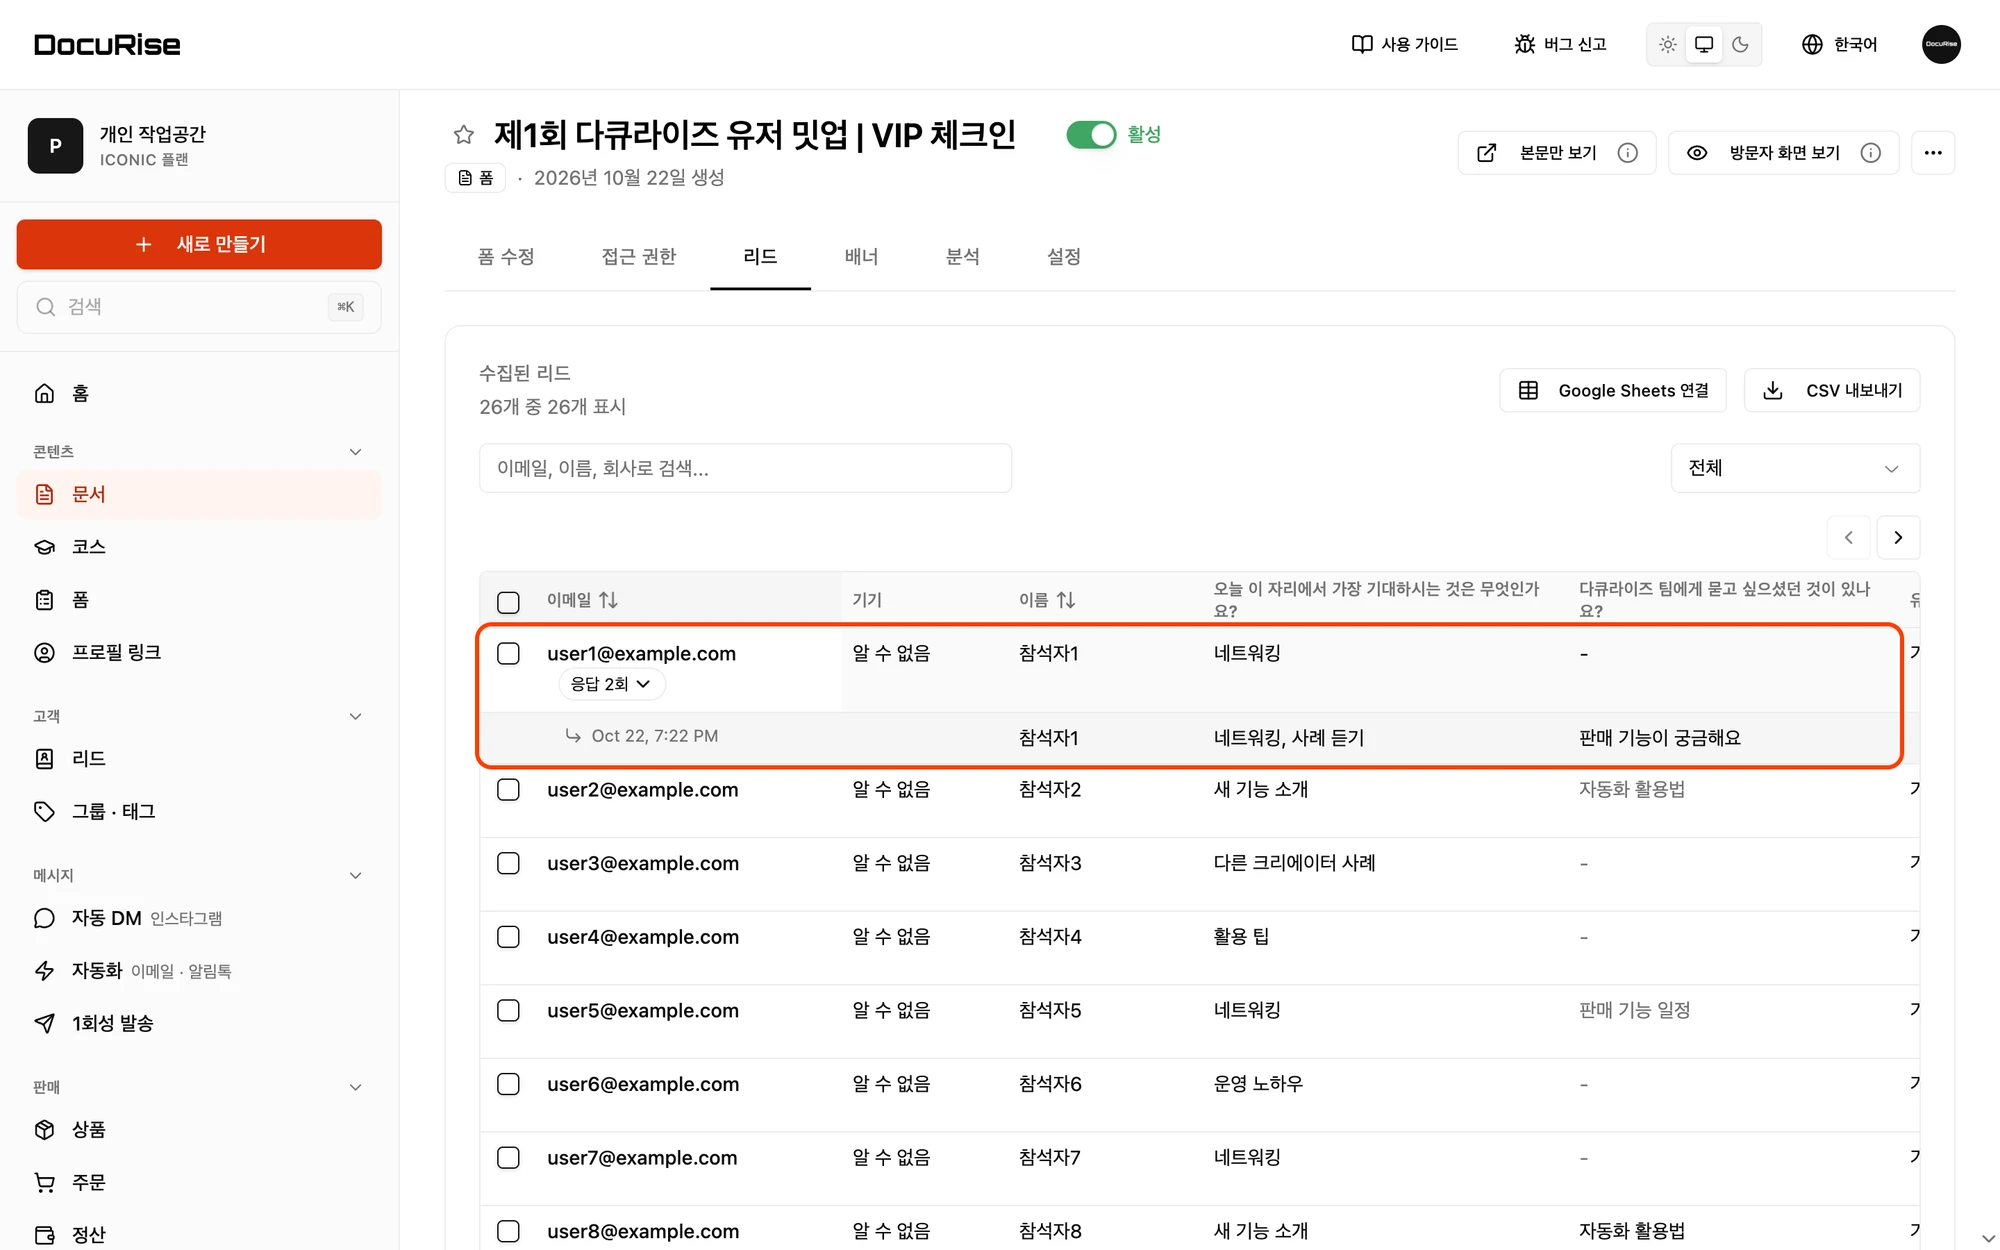Viewport: 2000px width, 1250px height.
Task: Open 1회성 발송 page
Action: click(199, 1023)
